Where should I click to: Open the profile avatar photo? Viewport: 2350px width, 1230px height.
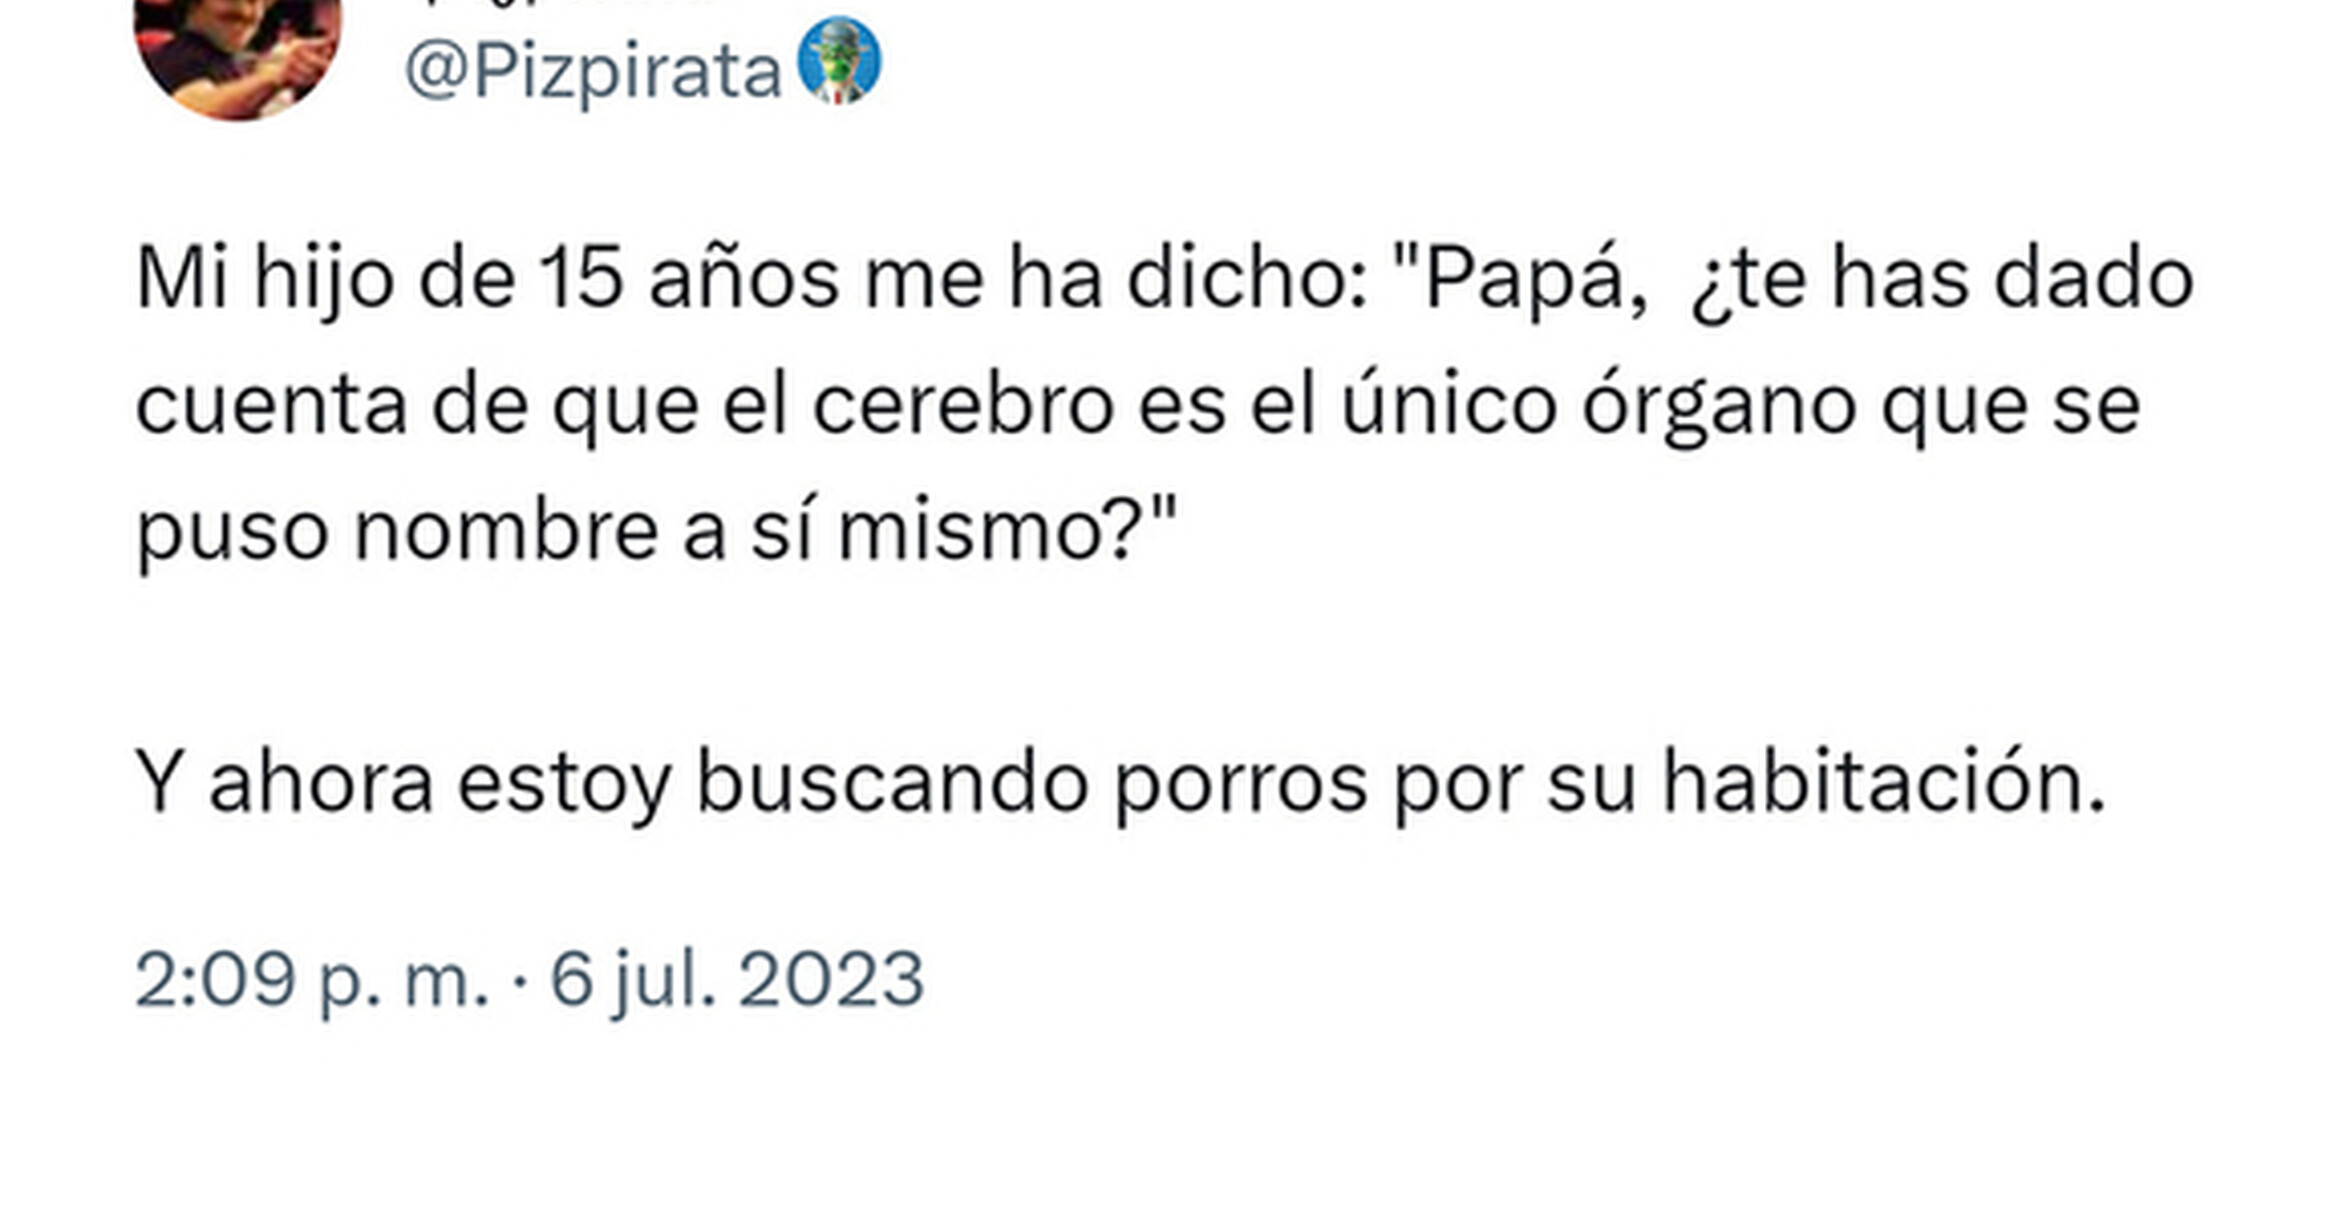coord(238,48)
